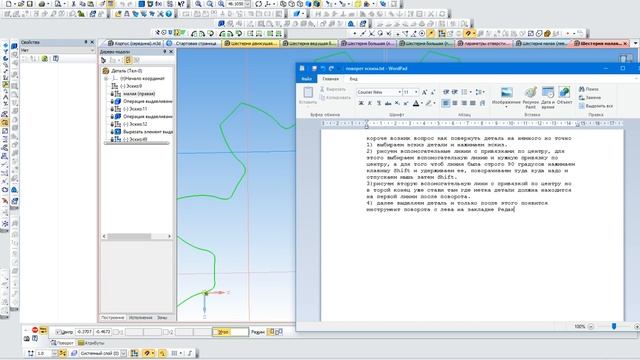Switch to the WordPad View tab
The height and width of the screenshot is (360, 640).
353,79
